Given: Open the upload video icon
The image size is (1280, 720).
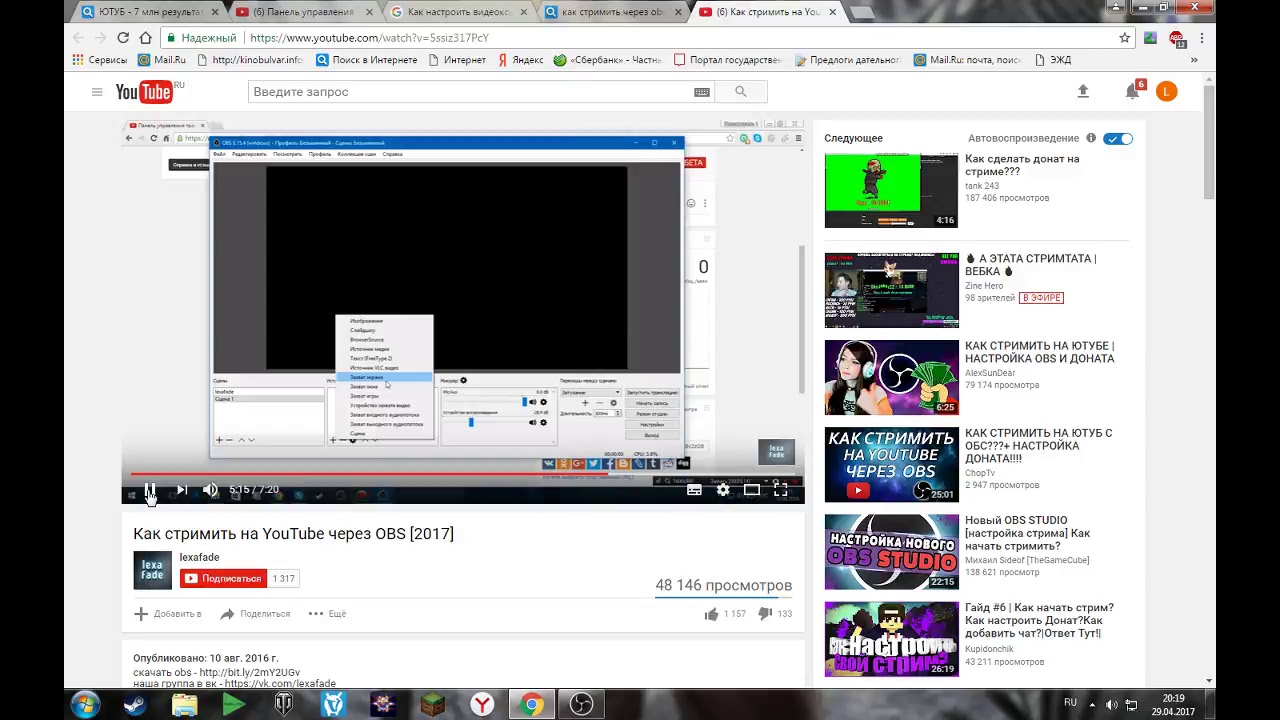Looking at the screenshot, I should [x=1083, y=92].
